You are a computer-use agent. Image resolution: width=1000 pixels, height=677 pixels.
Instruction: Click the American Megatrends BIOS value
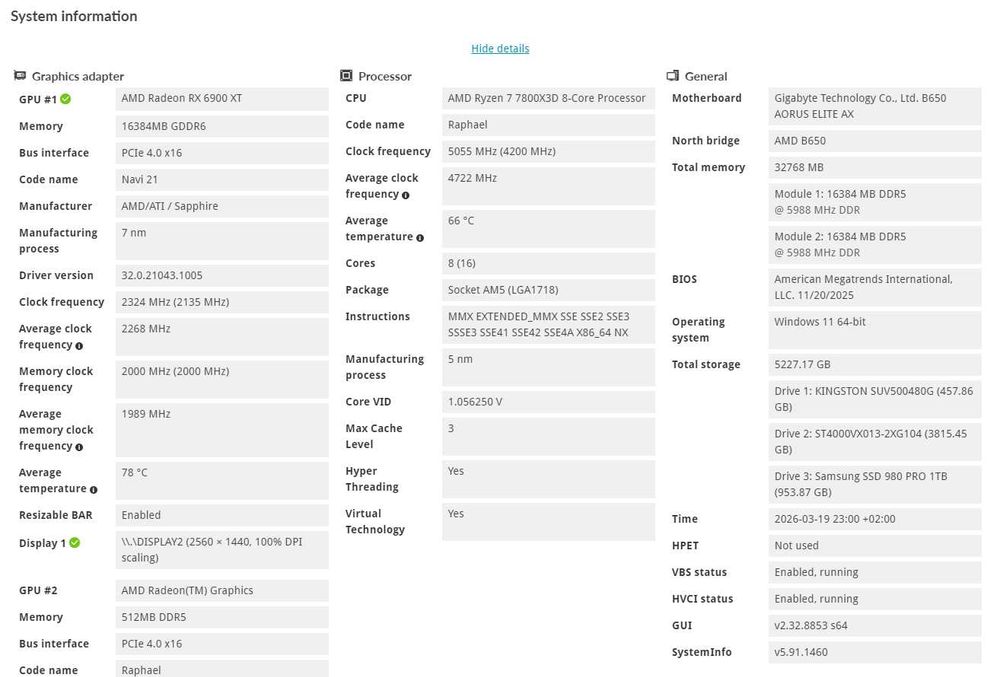coord(875,288)
